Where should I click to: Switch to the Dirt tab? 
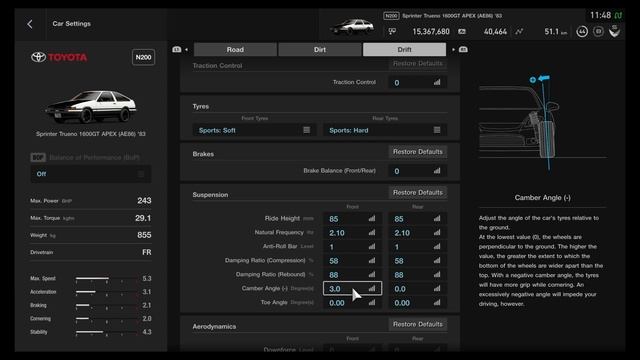(320, 49)
